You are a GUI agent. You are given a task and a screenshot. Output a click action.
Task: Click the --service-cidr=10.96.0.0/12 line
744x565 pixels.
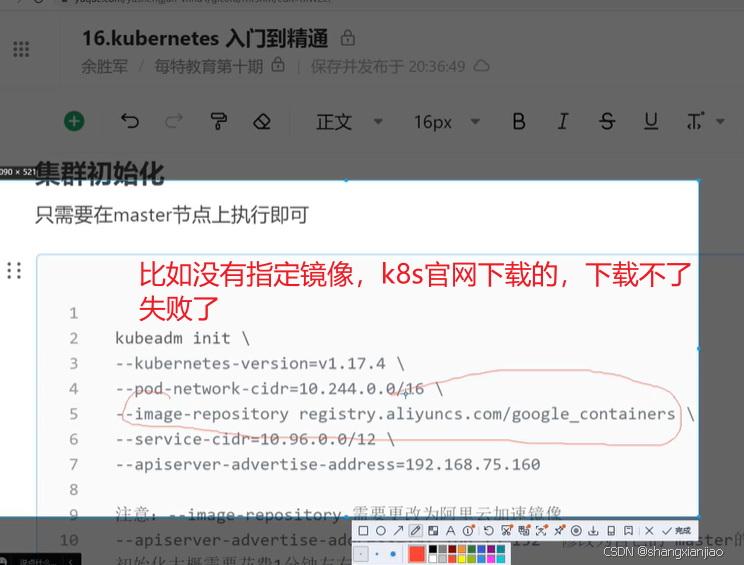[x=255, y=439]
